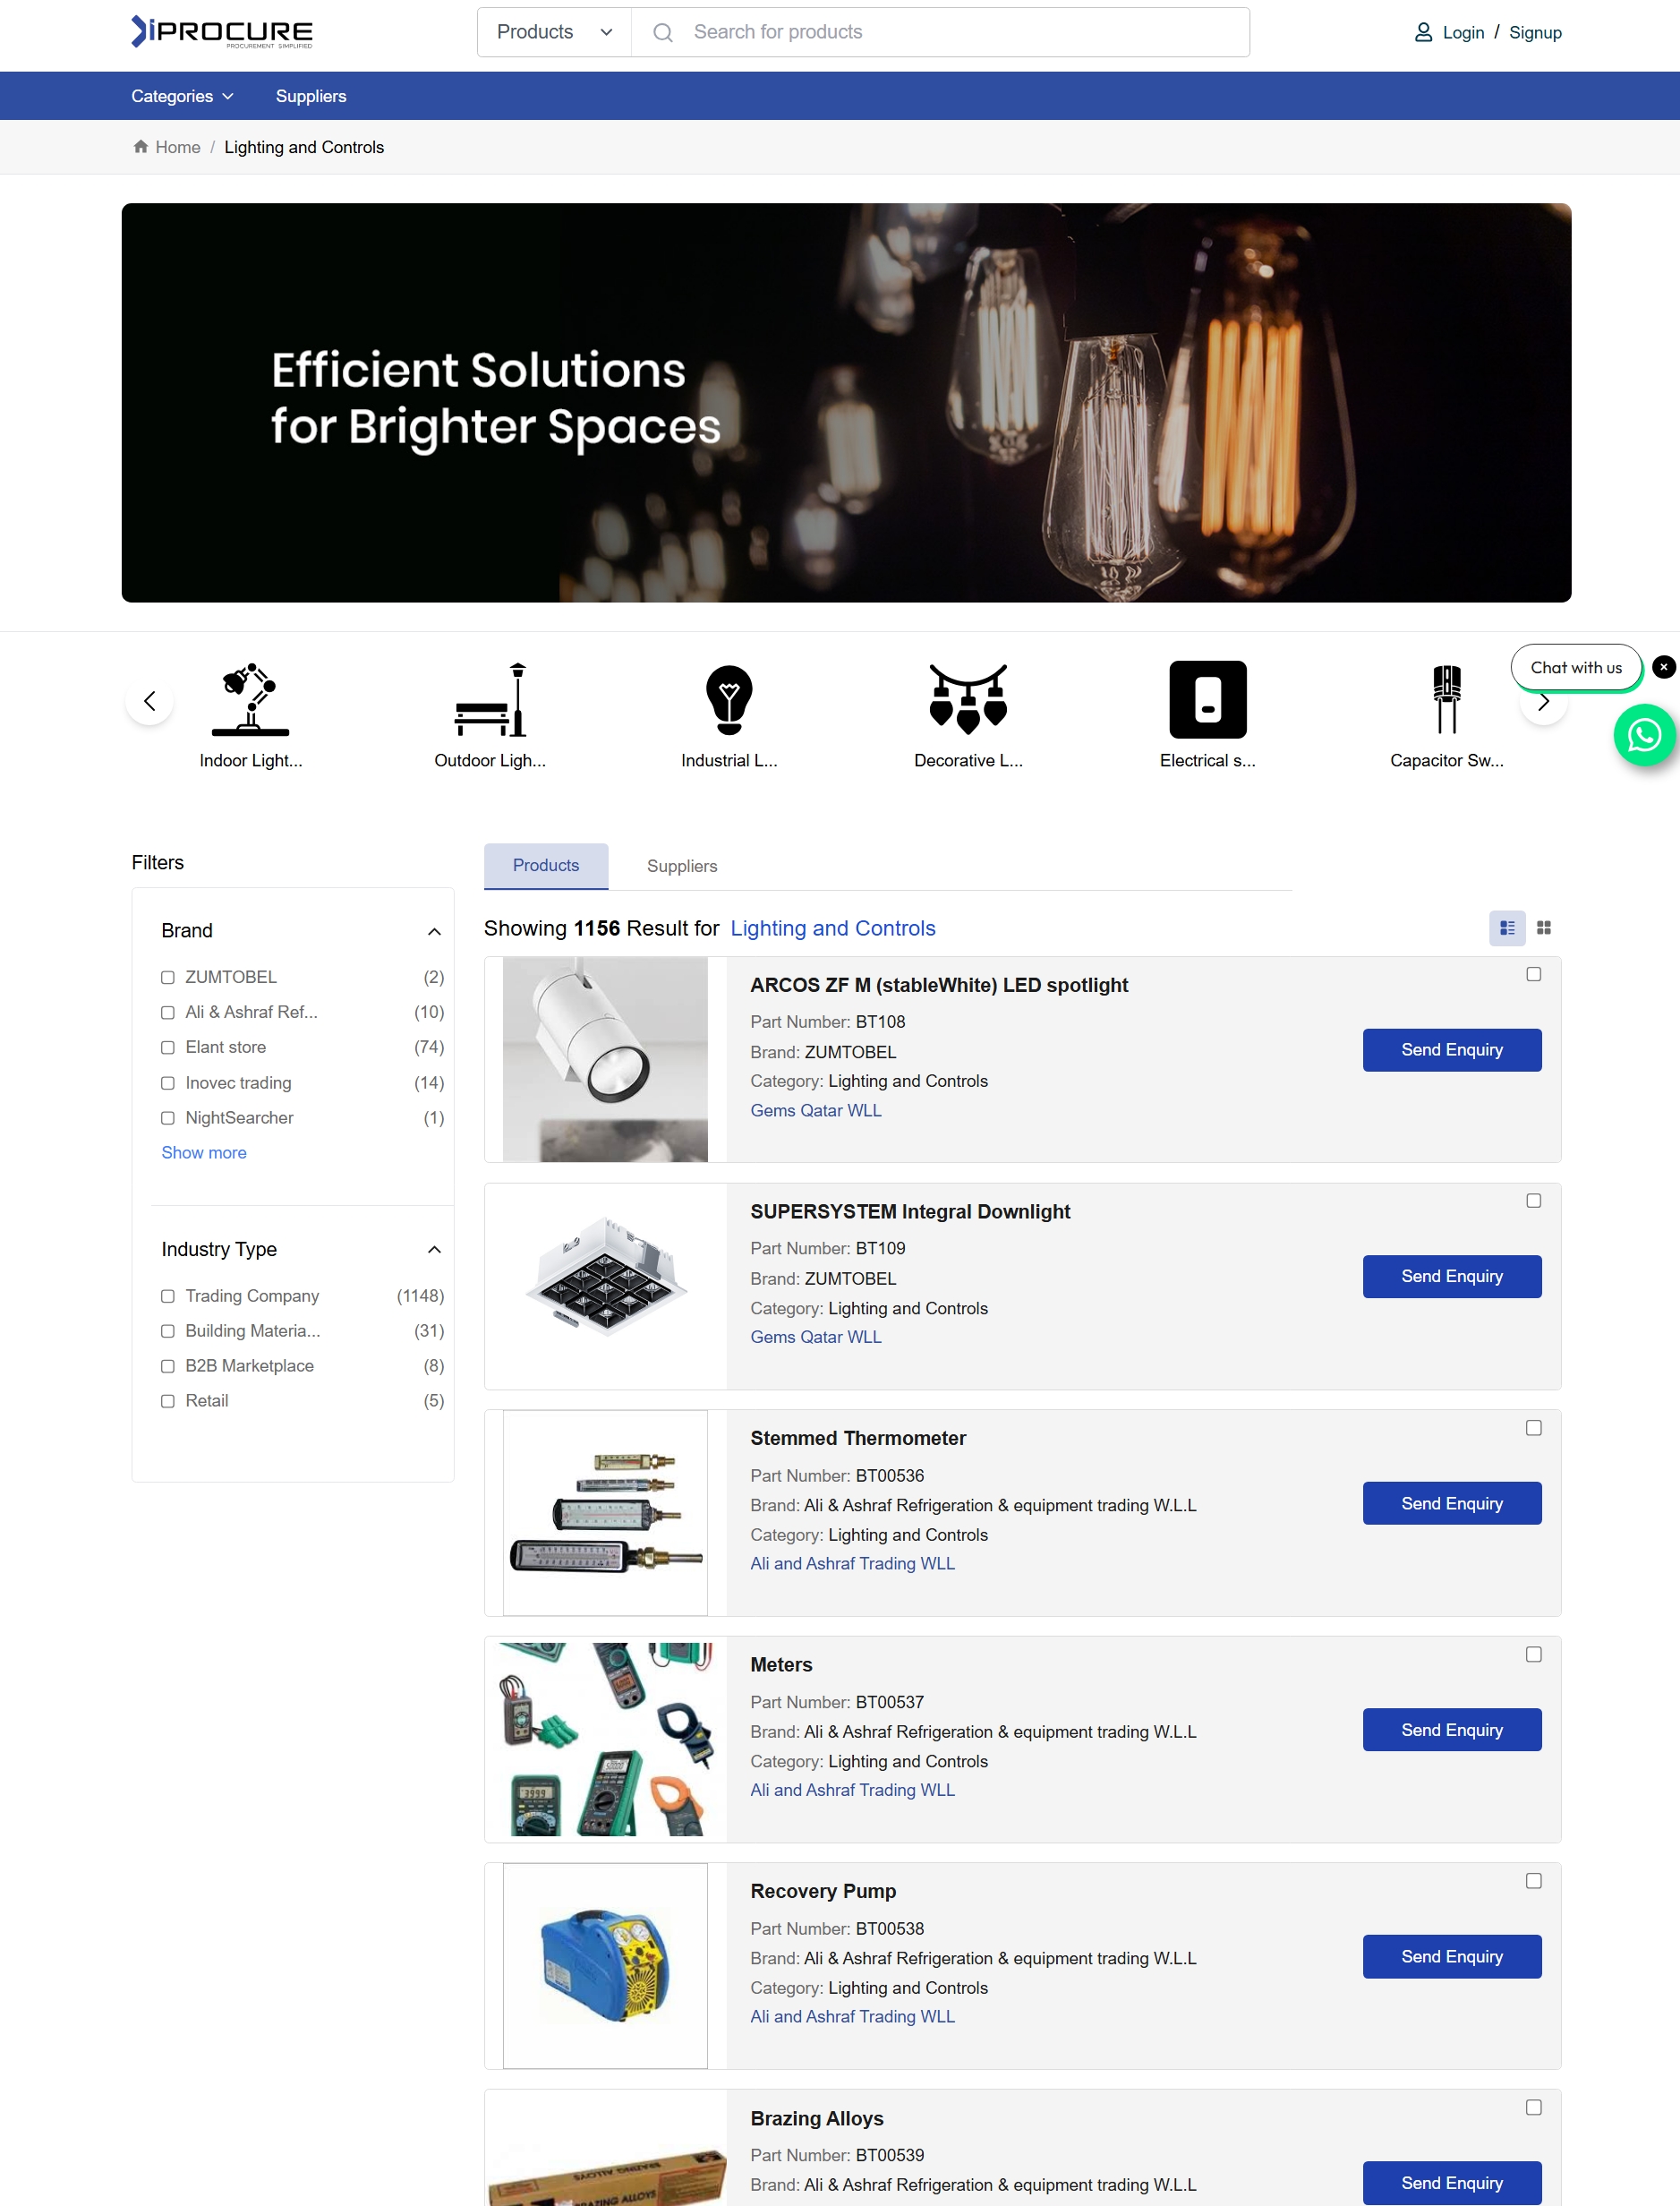Click the Login link
This screenshot has height=2206, width=1680.
tap(1463, 33)
